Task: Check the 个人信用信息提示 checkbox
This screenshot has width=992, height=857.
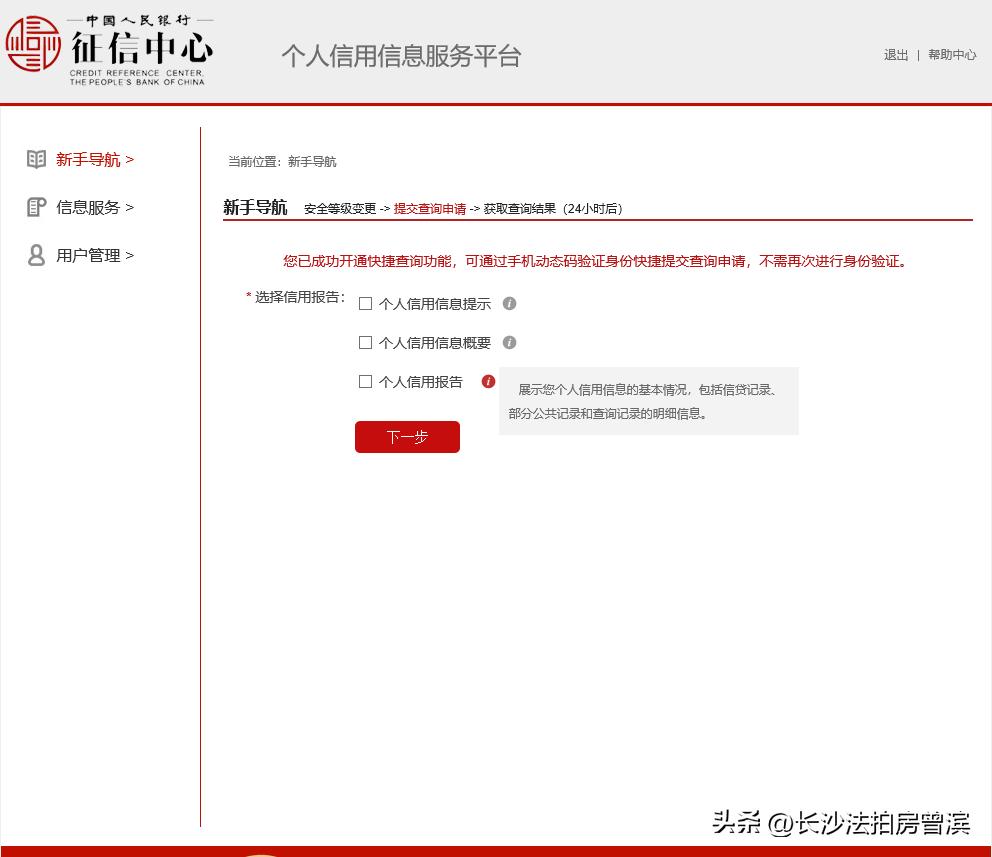Action: 365,303
